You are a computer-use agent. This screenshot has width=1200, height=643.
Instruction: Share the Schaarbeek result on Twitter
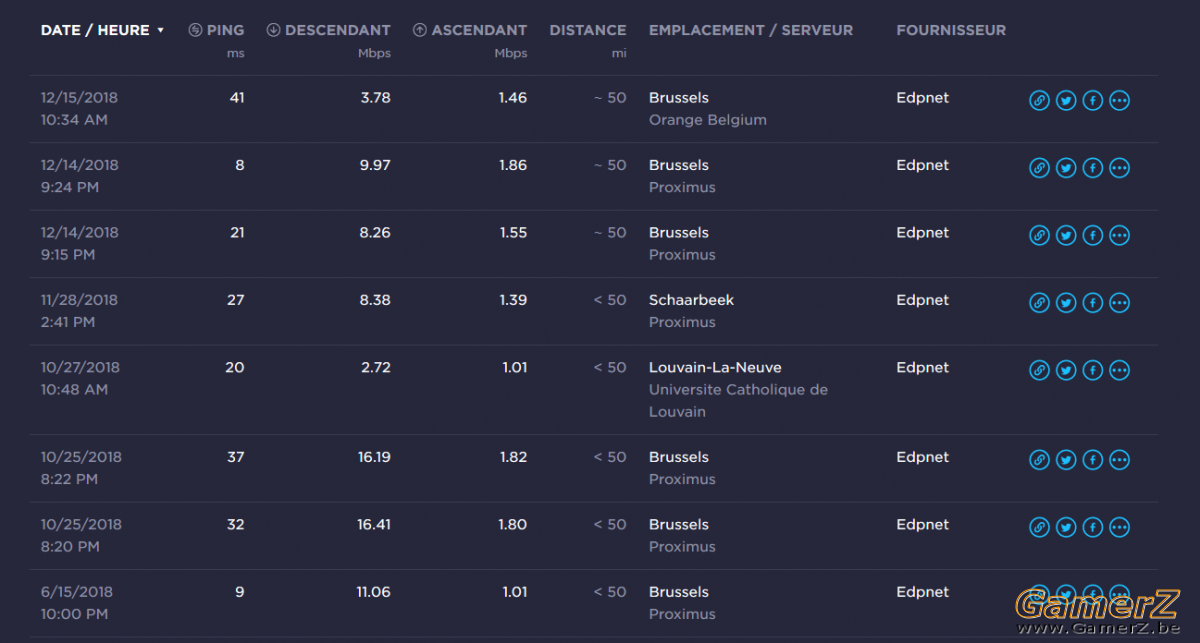1066,303
